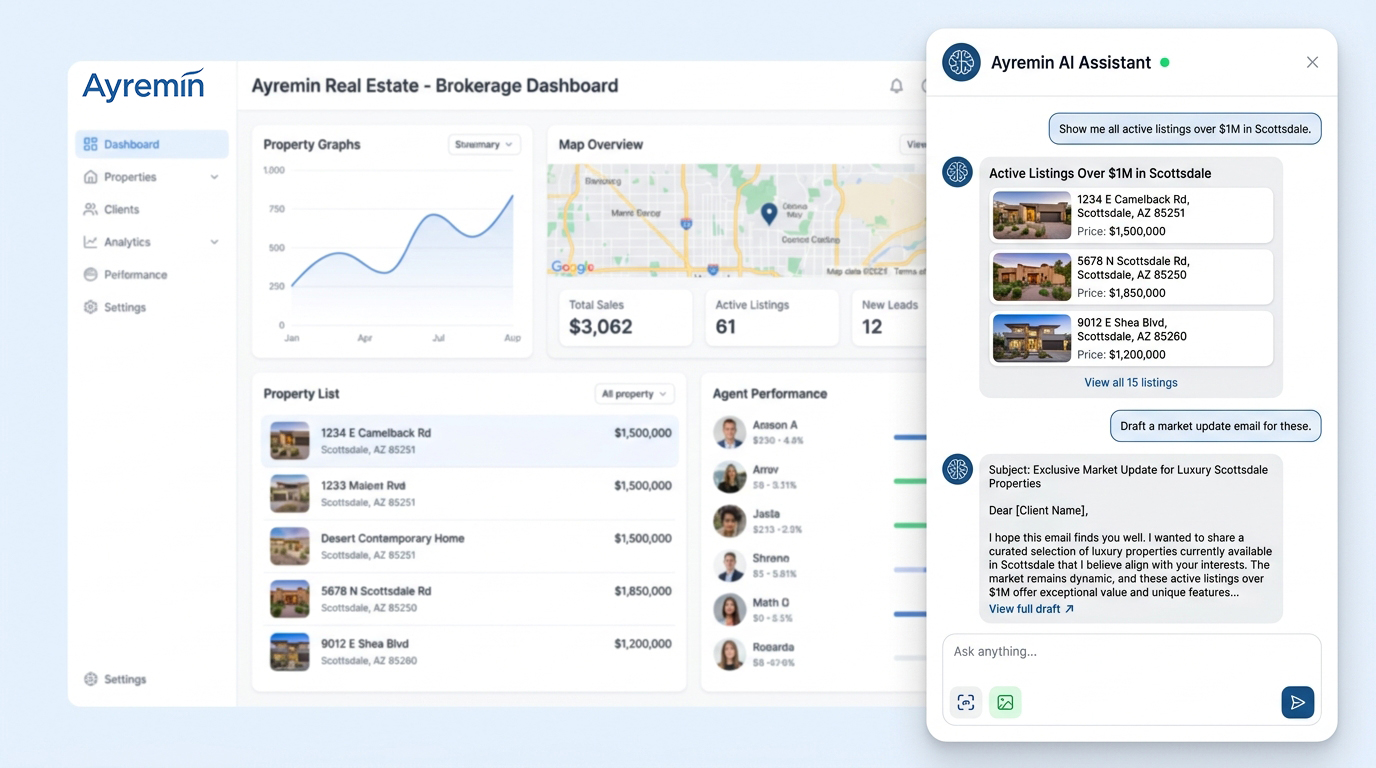Click the 'Draft a market update email' message

pos(1216,426)
